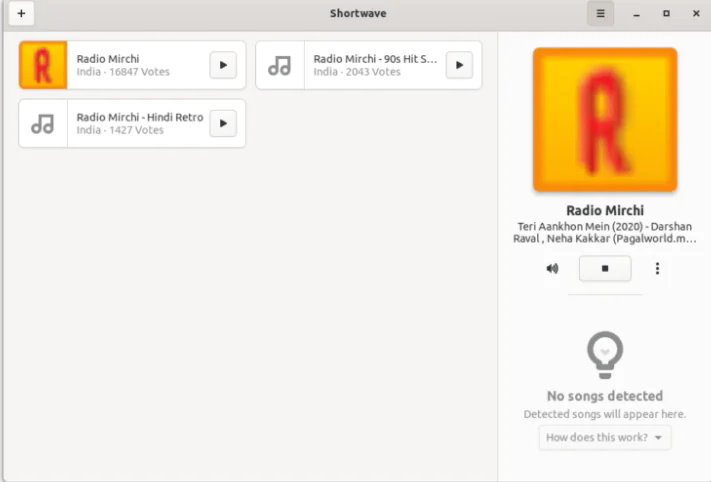Open the three-dot player options menu
This screenshot has width=711, height=482.
tap(657, 268)
